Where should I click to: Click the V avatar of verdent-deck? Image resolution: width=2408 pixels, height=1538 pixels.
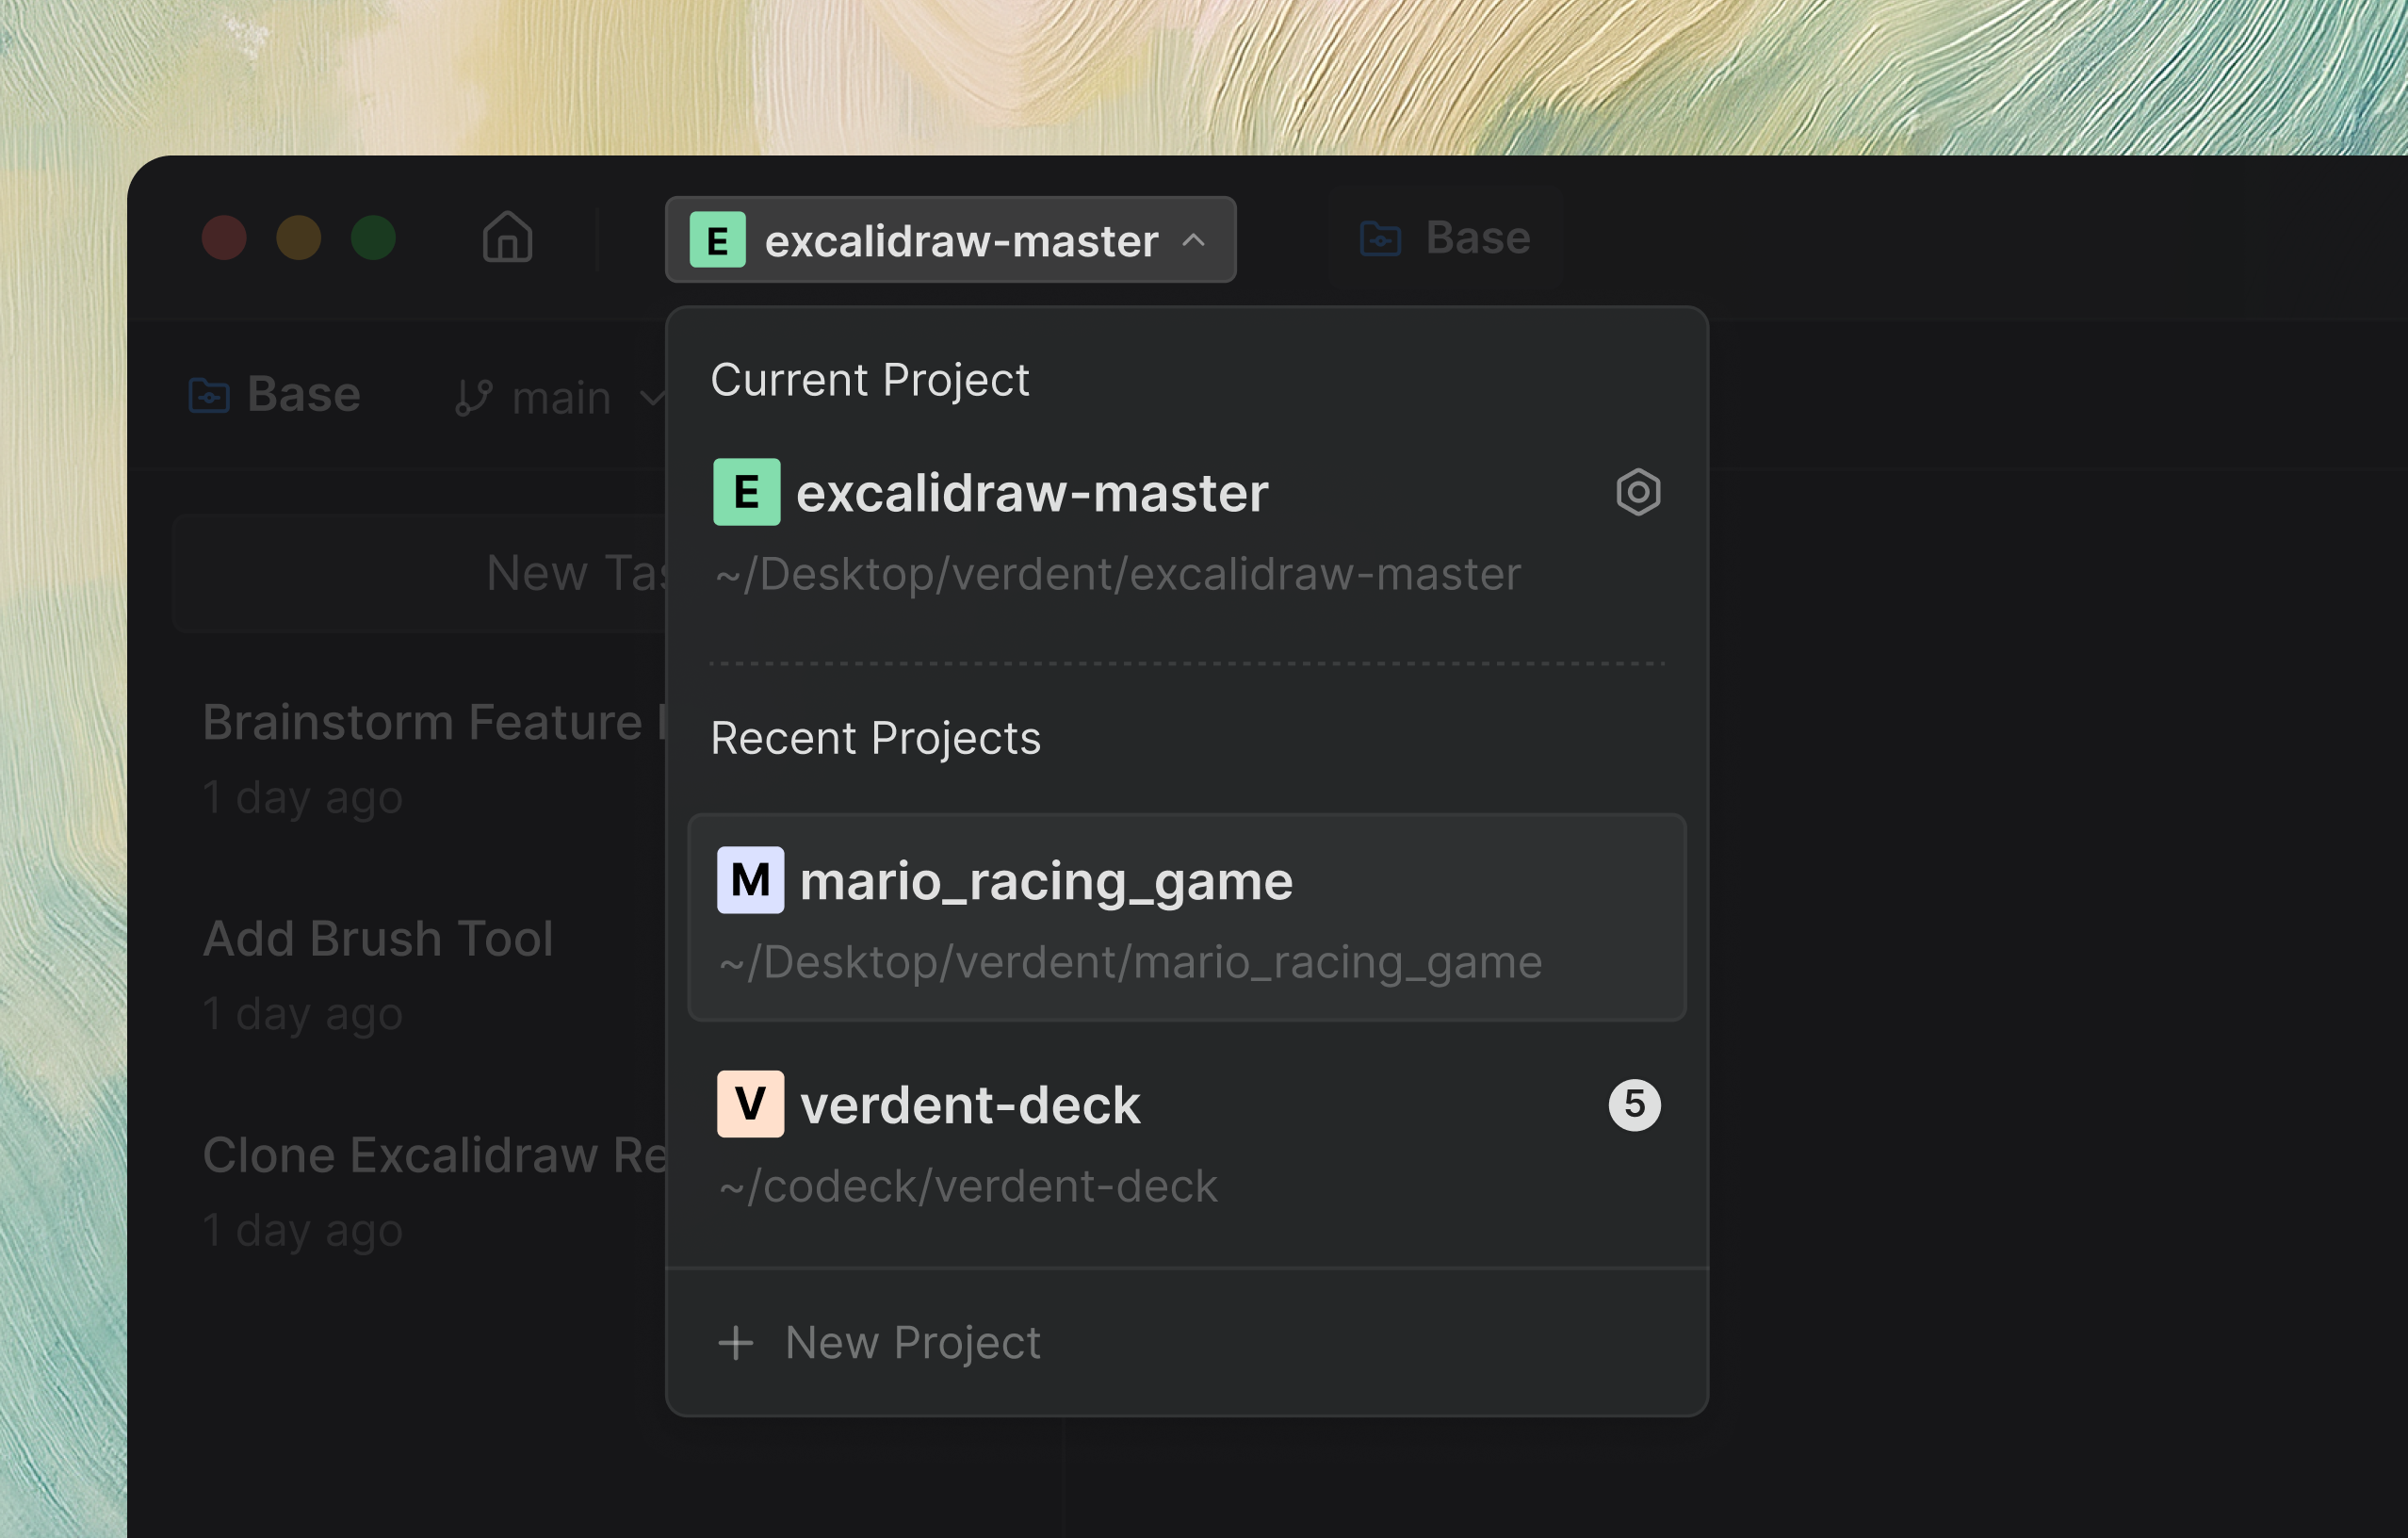750,1104
